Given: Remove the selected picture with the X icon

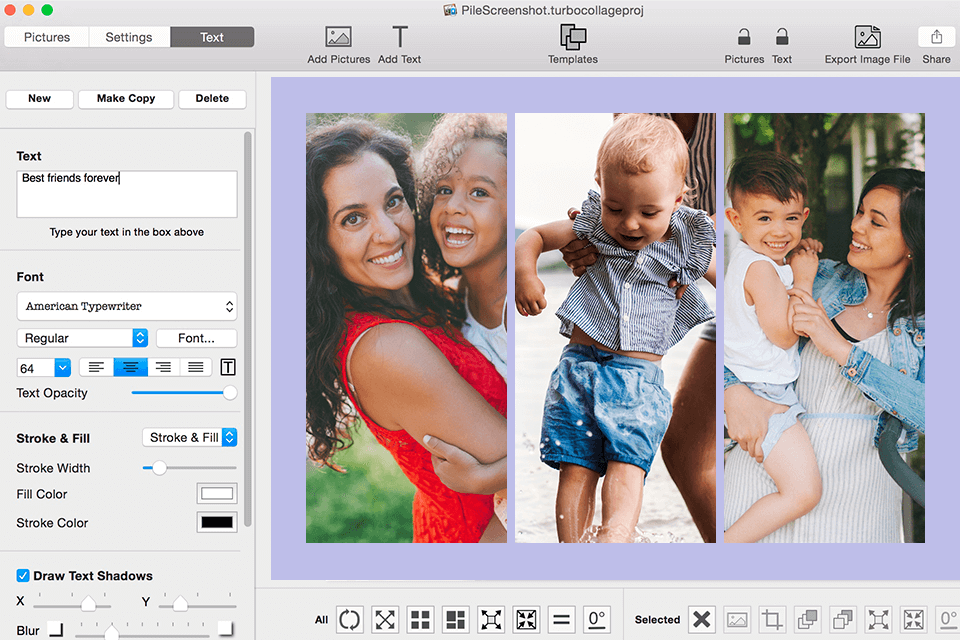Looking at the screenshot, I should pos(702,619).
